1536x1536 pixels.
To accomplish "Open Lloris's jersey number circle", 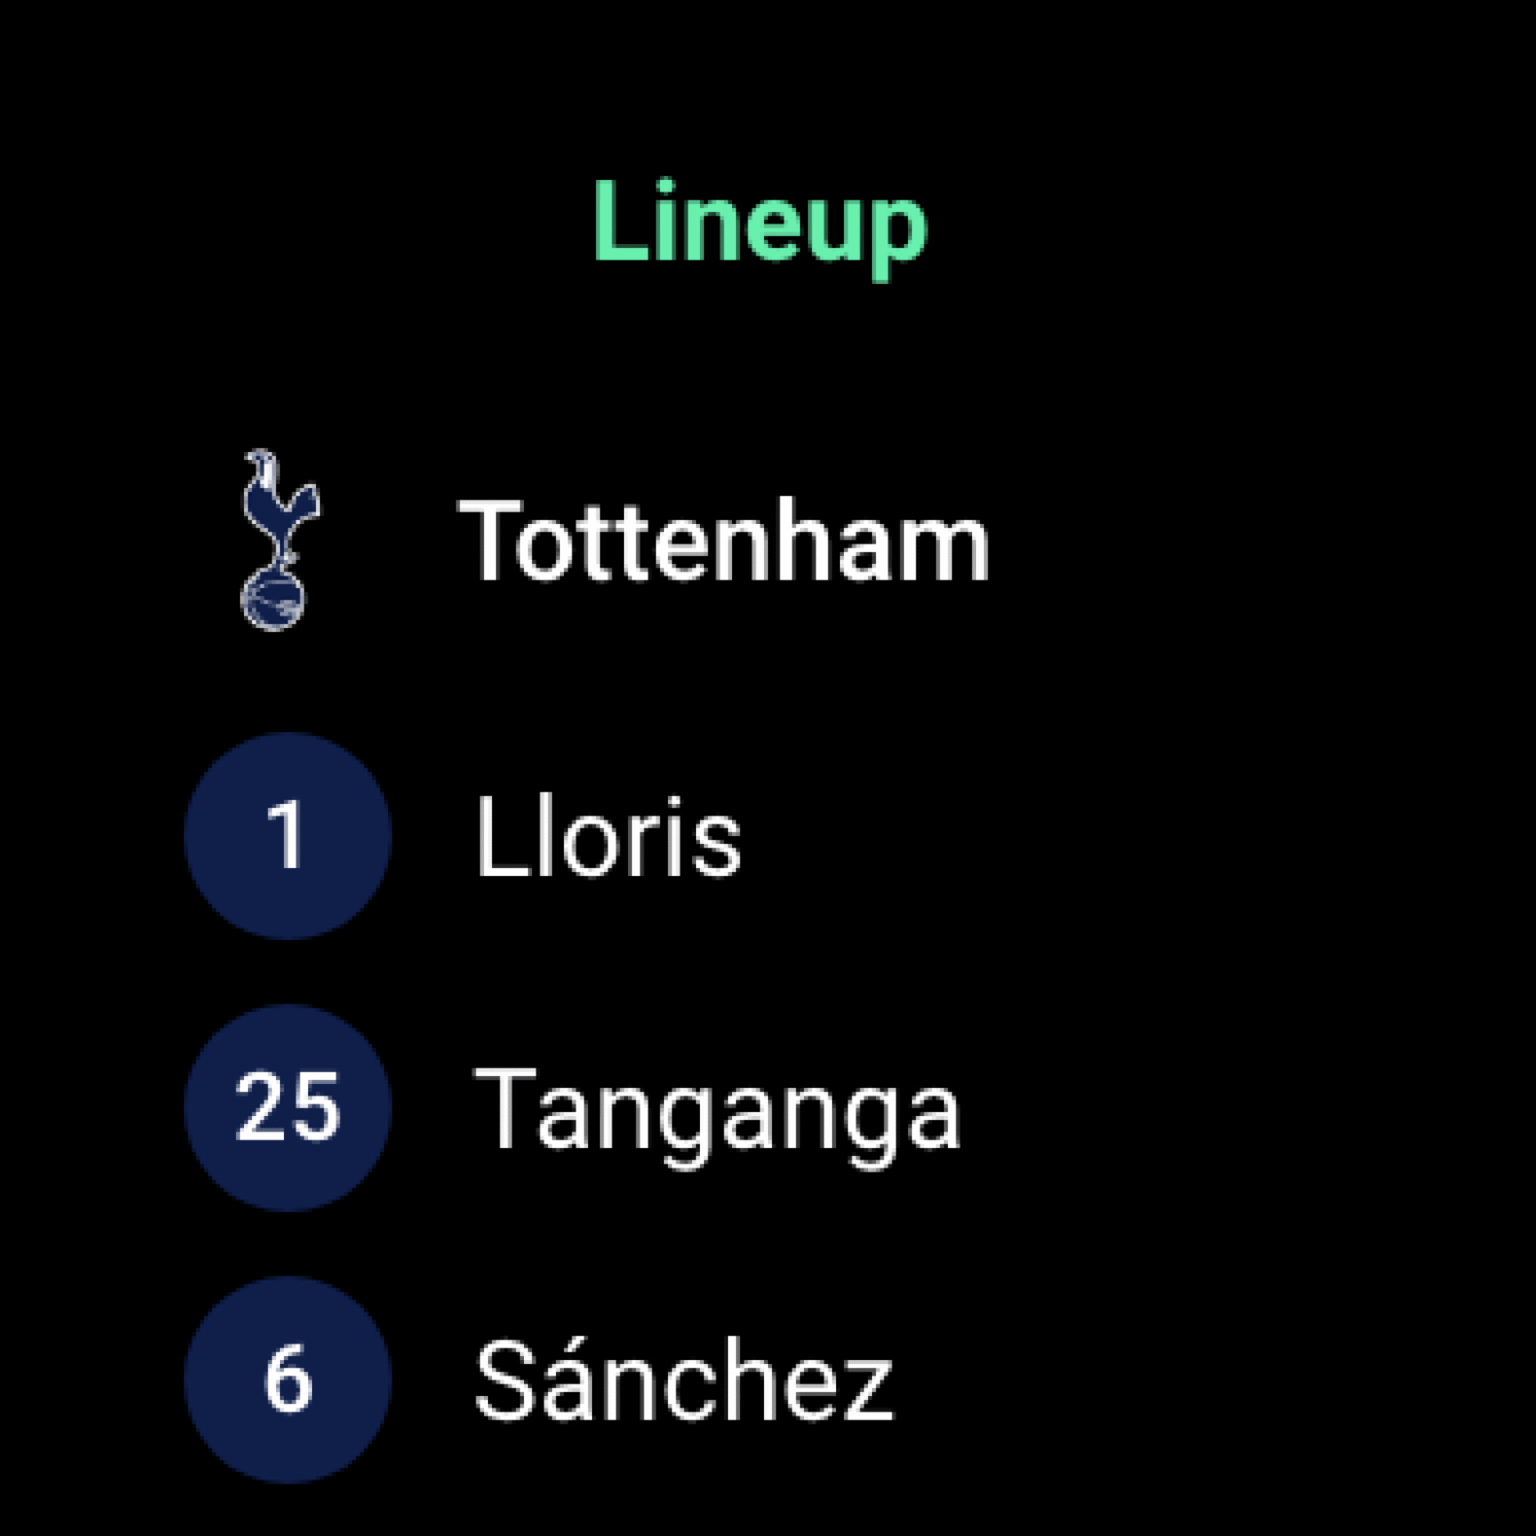I will click(x=285, y=837).
